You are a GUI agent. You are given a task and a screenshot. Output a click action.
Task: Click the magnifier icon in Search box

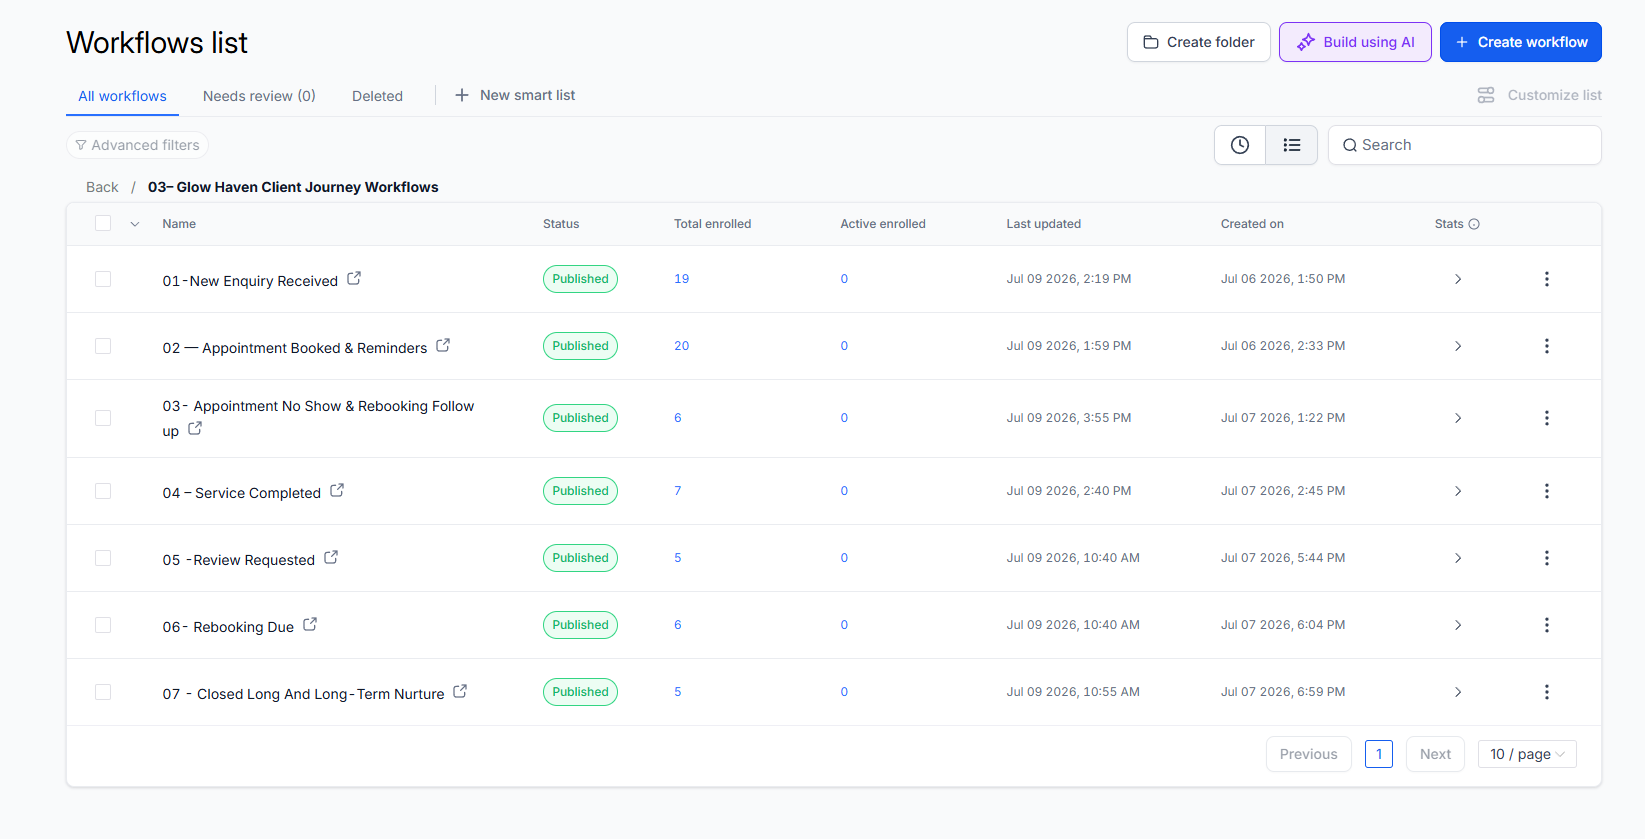pos(1350,145)
